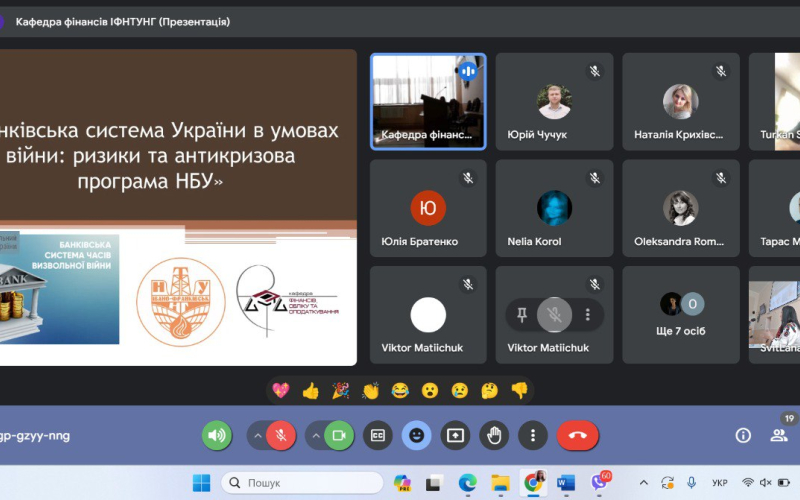
Task: Open Copilot from the taskbar
Action: click(x=402, y=482)
